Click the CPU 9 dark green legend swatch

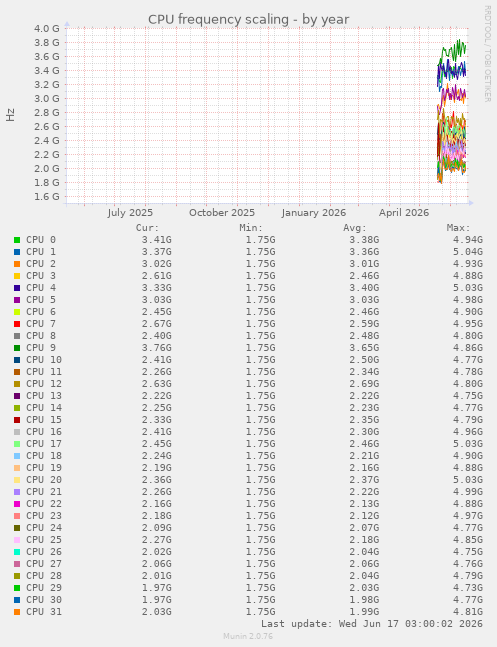(x=17, y=348)
